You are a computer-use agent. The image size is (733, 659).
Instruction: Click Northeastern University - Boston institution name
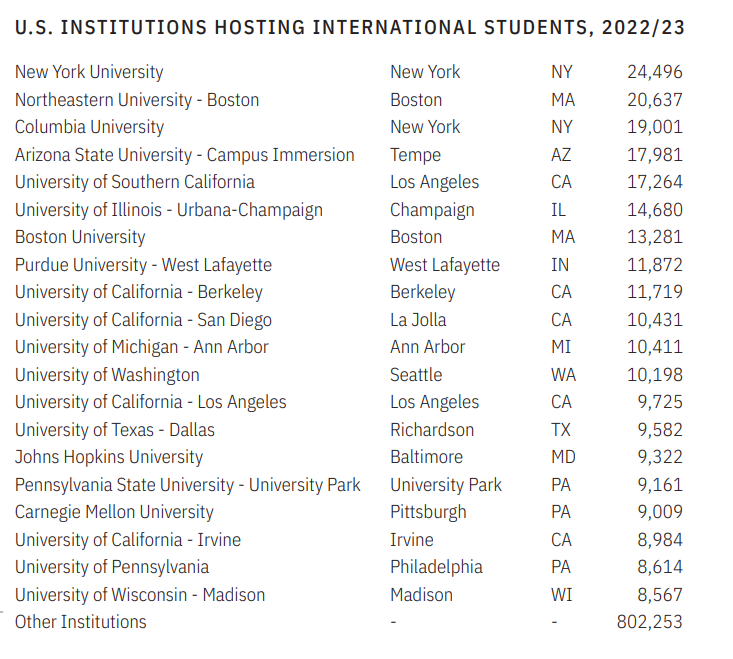tap(137, 100)
